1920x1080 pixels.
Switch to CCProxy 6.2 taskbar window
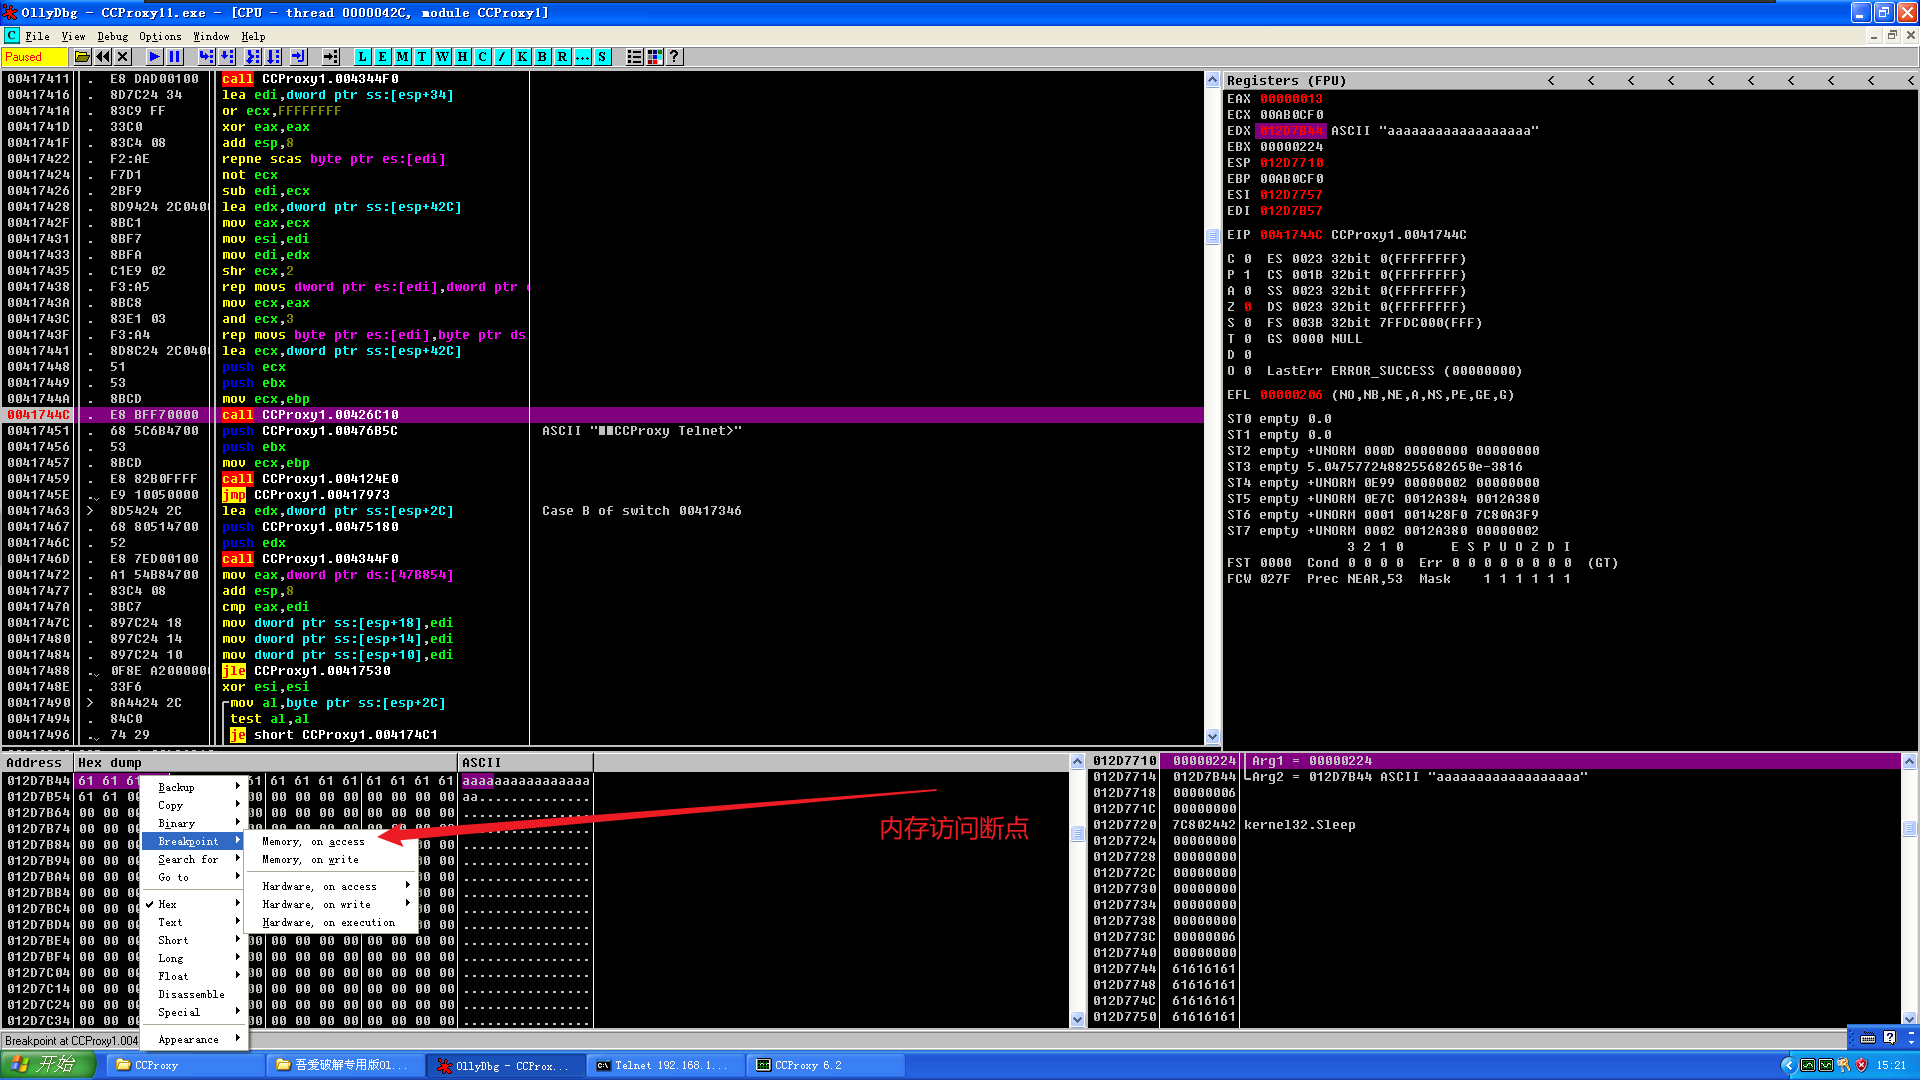(x=826, y=1066)
